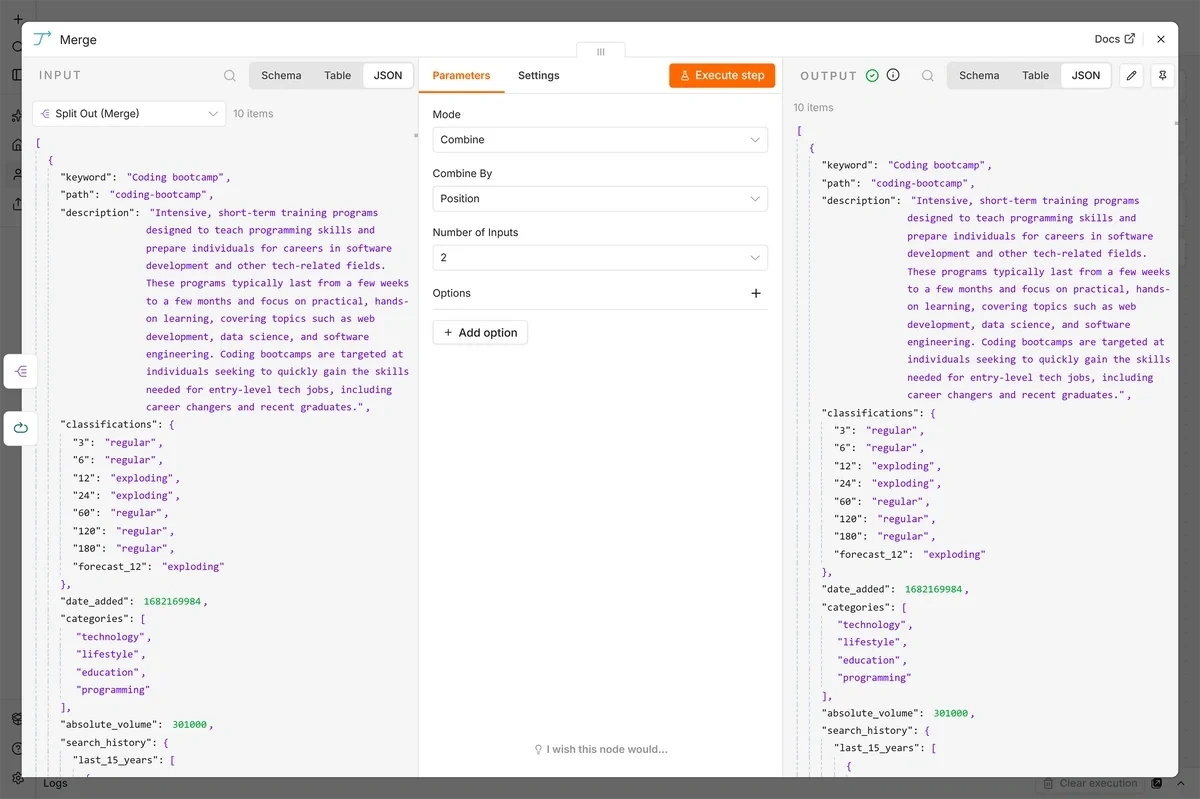1200x799 pixels.
Task: Open the Mode dropdown showing Combine
Action: click(x=600, y=140)
